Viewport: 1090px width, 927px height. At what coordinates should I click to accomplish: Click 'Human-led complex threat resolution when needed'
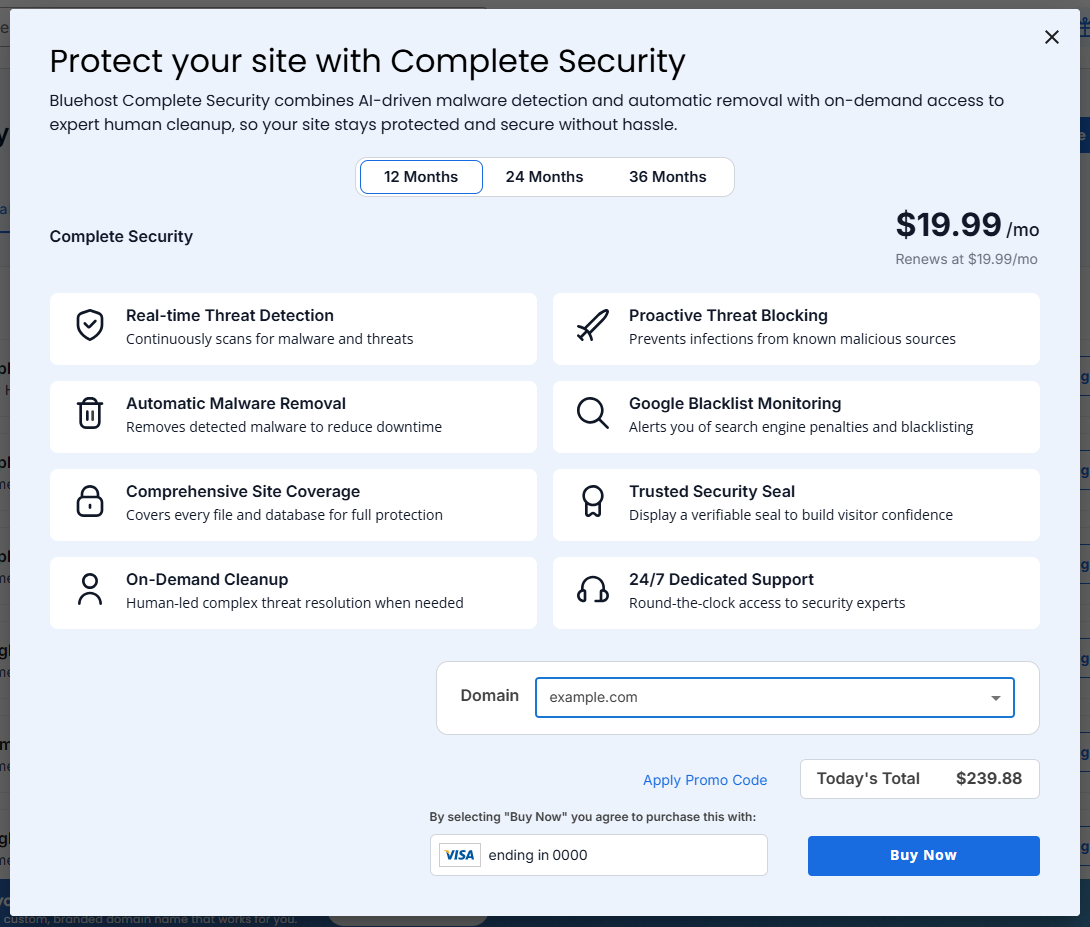click(294, 603)
